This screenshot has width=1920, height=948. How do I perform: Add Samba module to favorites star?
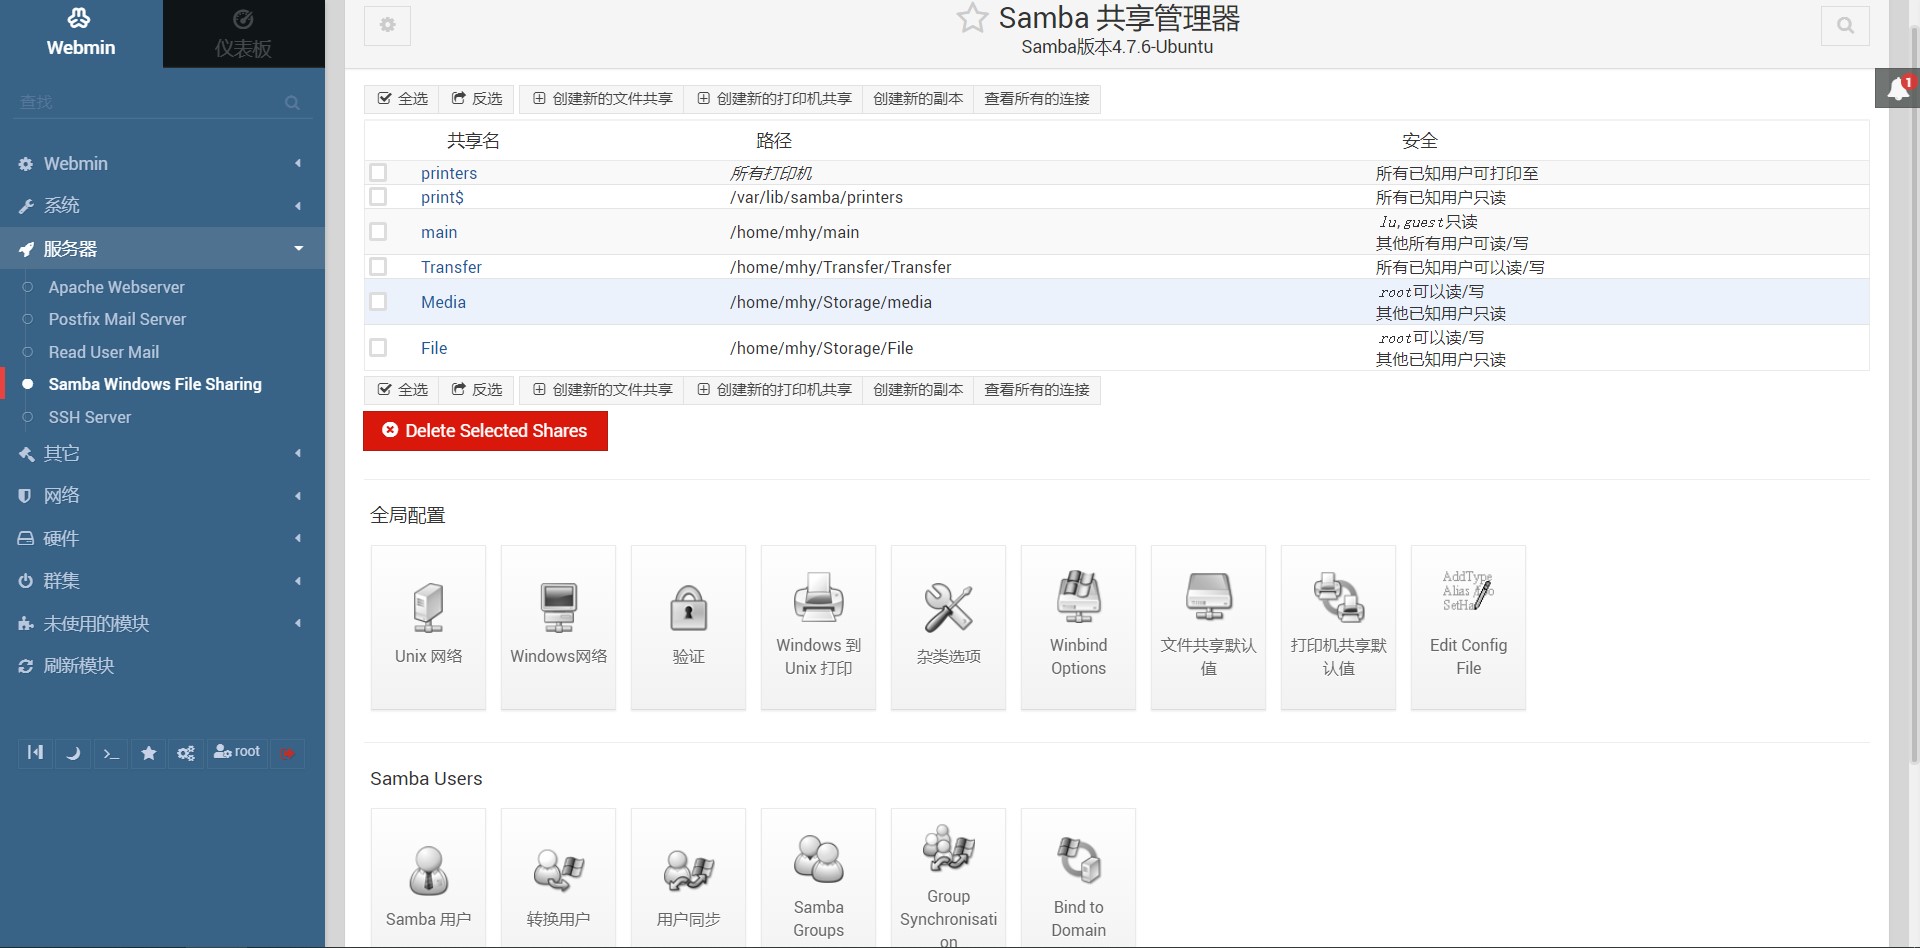pos(972,18)
